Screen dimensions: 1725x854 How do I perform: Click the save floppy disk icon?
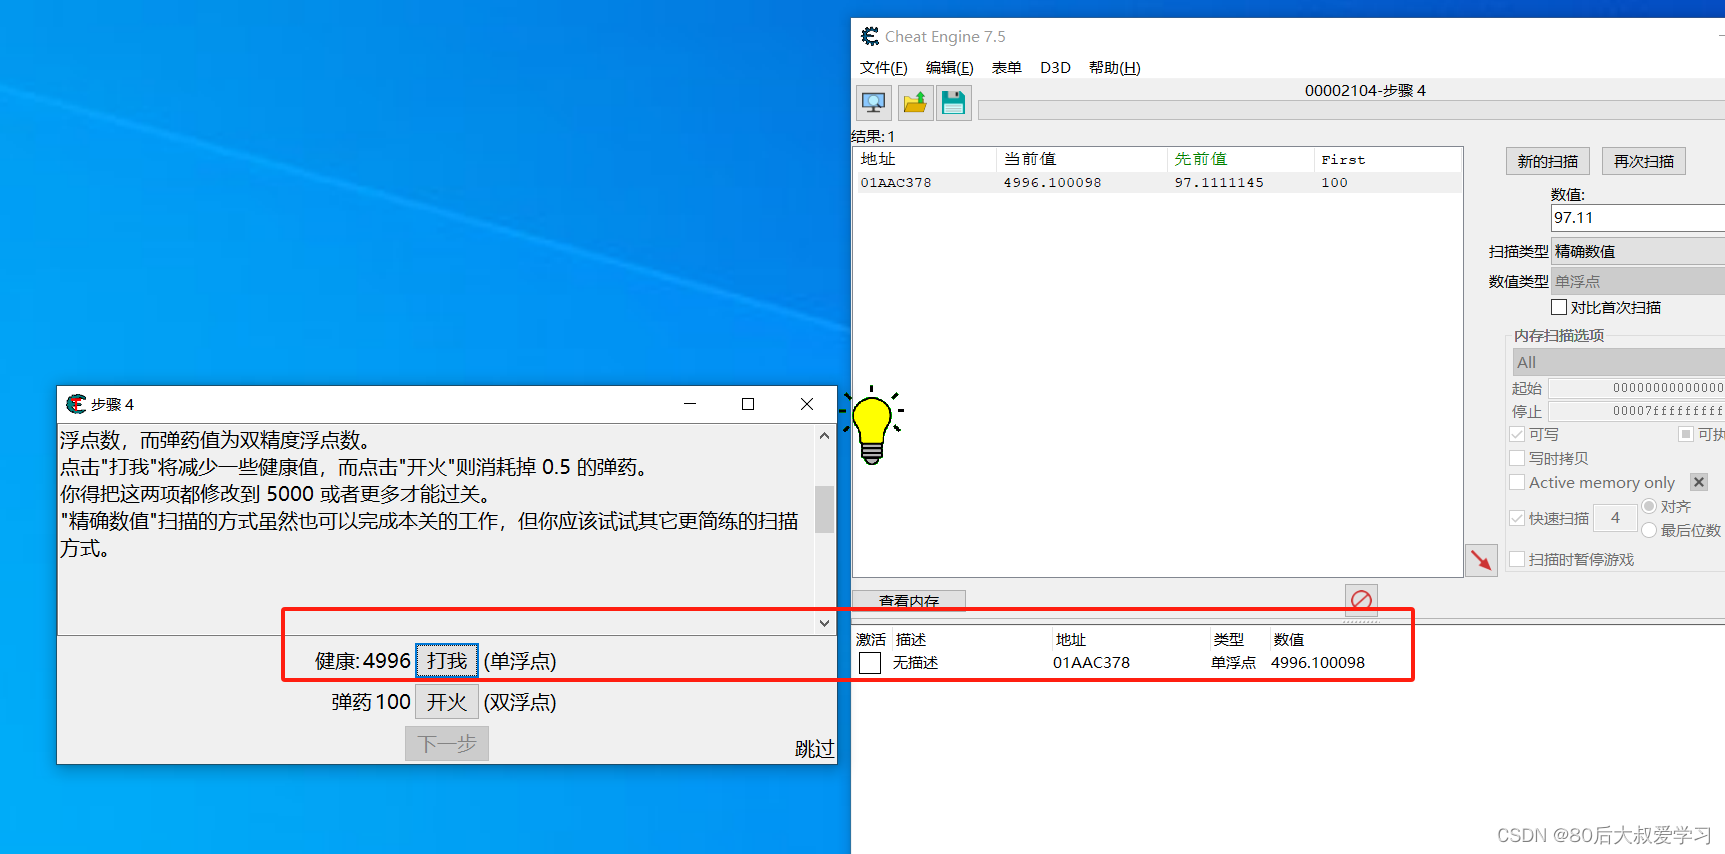click(954, 102)
